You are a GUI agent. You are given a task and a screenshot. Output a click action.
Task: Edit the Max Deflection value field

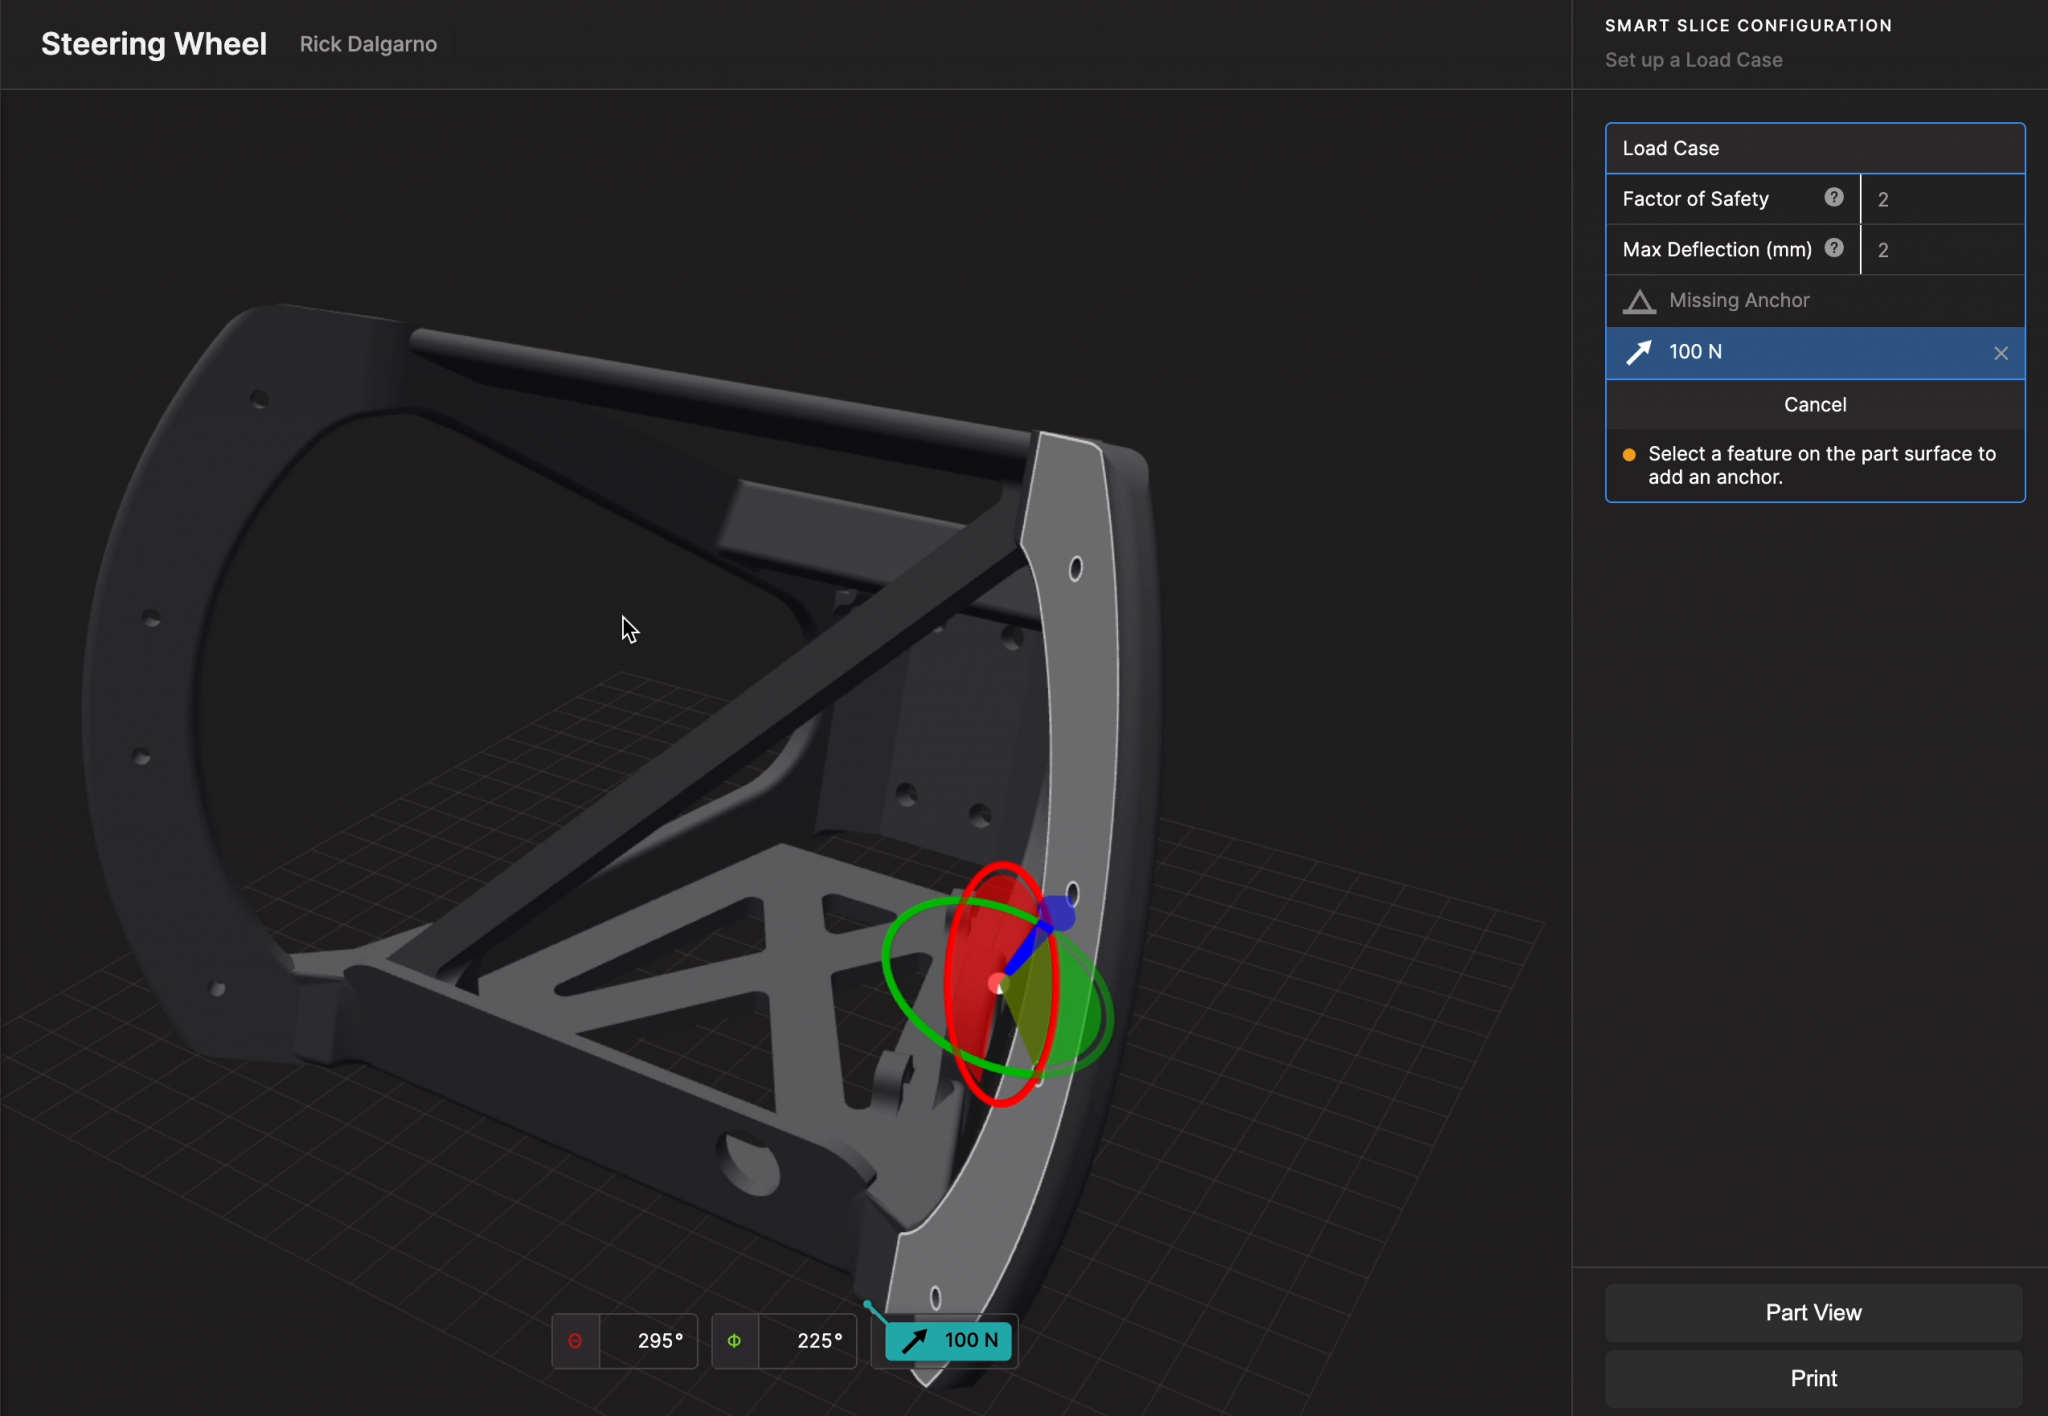1942,249
